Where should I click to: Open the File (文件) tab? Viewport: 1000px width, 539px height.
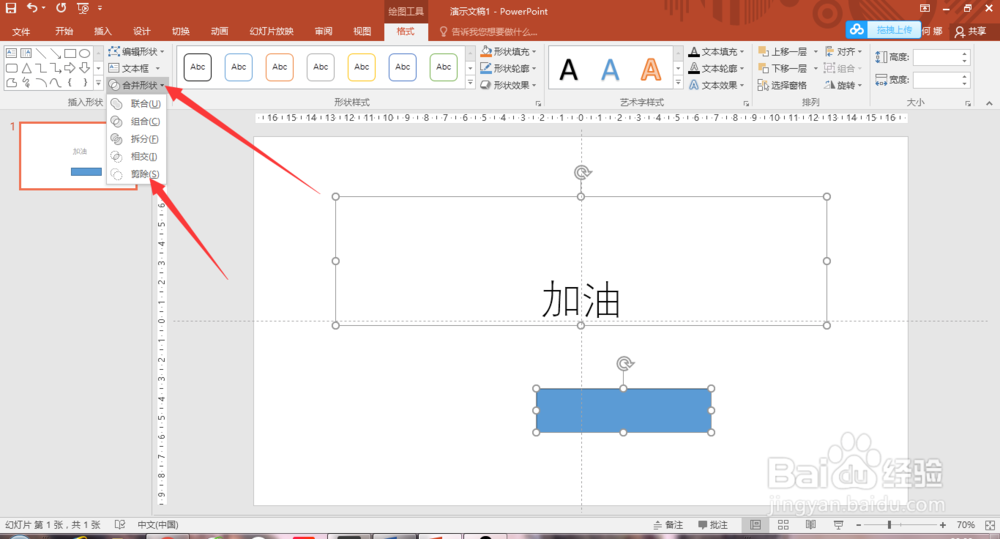21,31
